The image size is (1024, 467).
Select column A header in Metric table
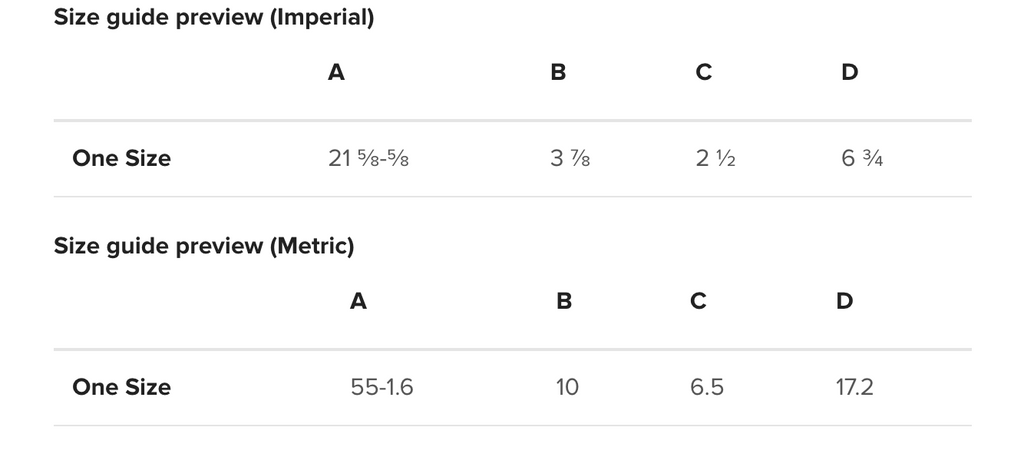pyautogui.click(x=358, y=301)
